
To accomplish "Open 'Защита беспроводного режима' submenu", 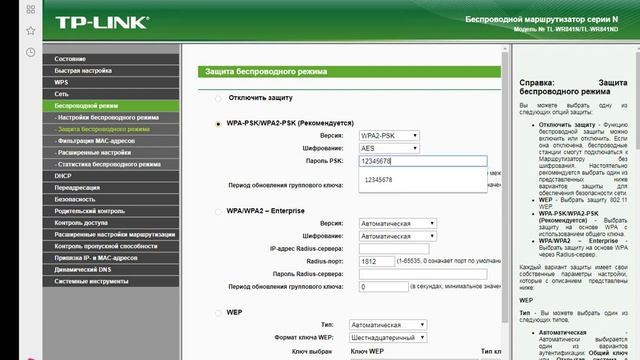I will pyautogui.click(x=111, y=129).
